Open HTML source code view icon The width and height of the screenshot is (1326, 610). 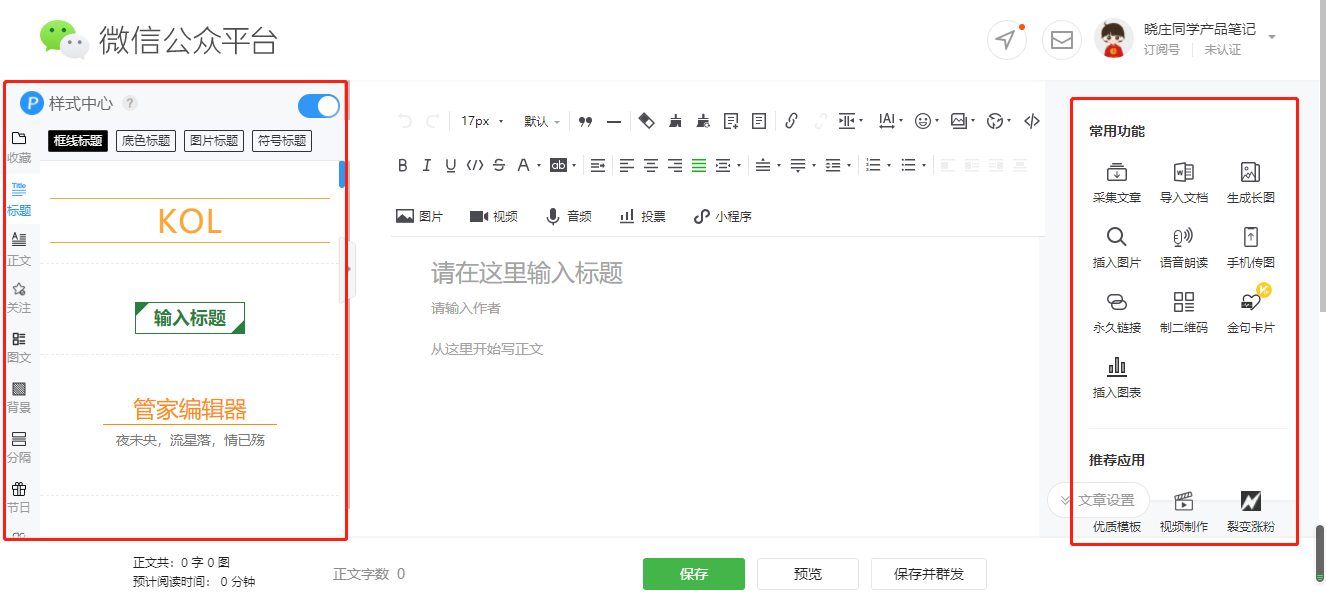(x=1032, y=121)
